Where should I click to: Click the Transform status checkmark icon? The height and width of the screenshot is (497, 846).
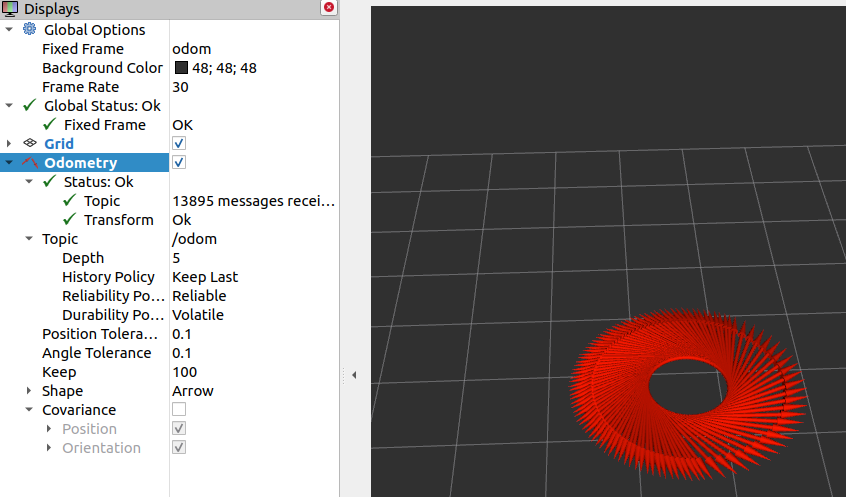[x=69, y=220]
